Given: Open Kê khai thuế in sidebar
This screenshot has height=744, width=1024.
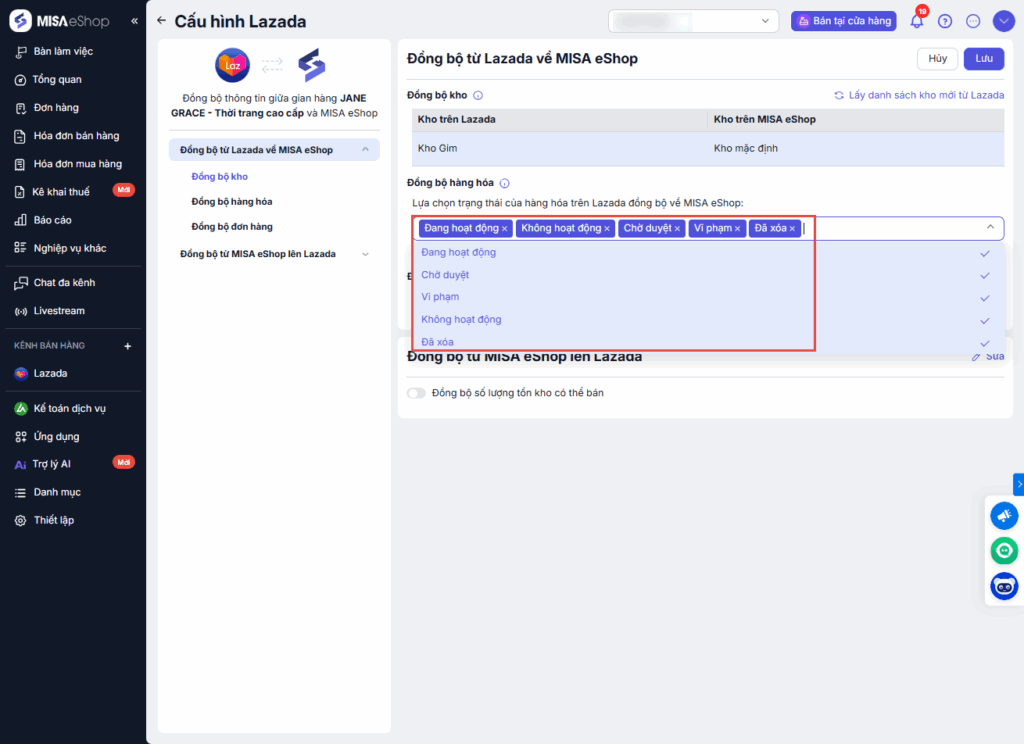Looking at the screenshot, I should pyautogui.click(x=61, y=191).
